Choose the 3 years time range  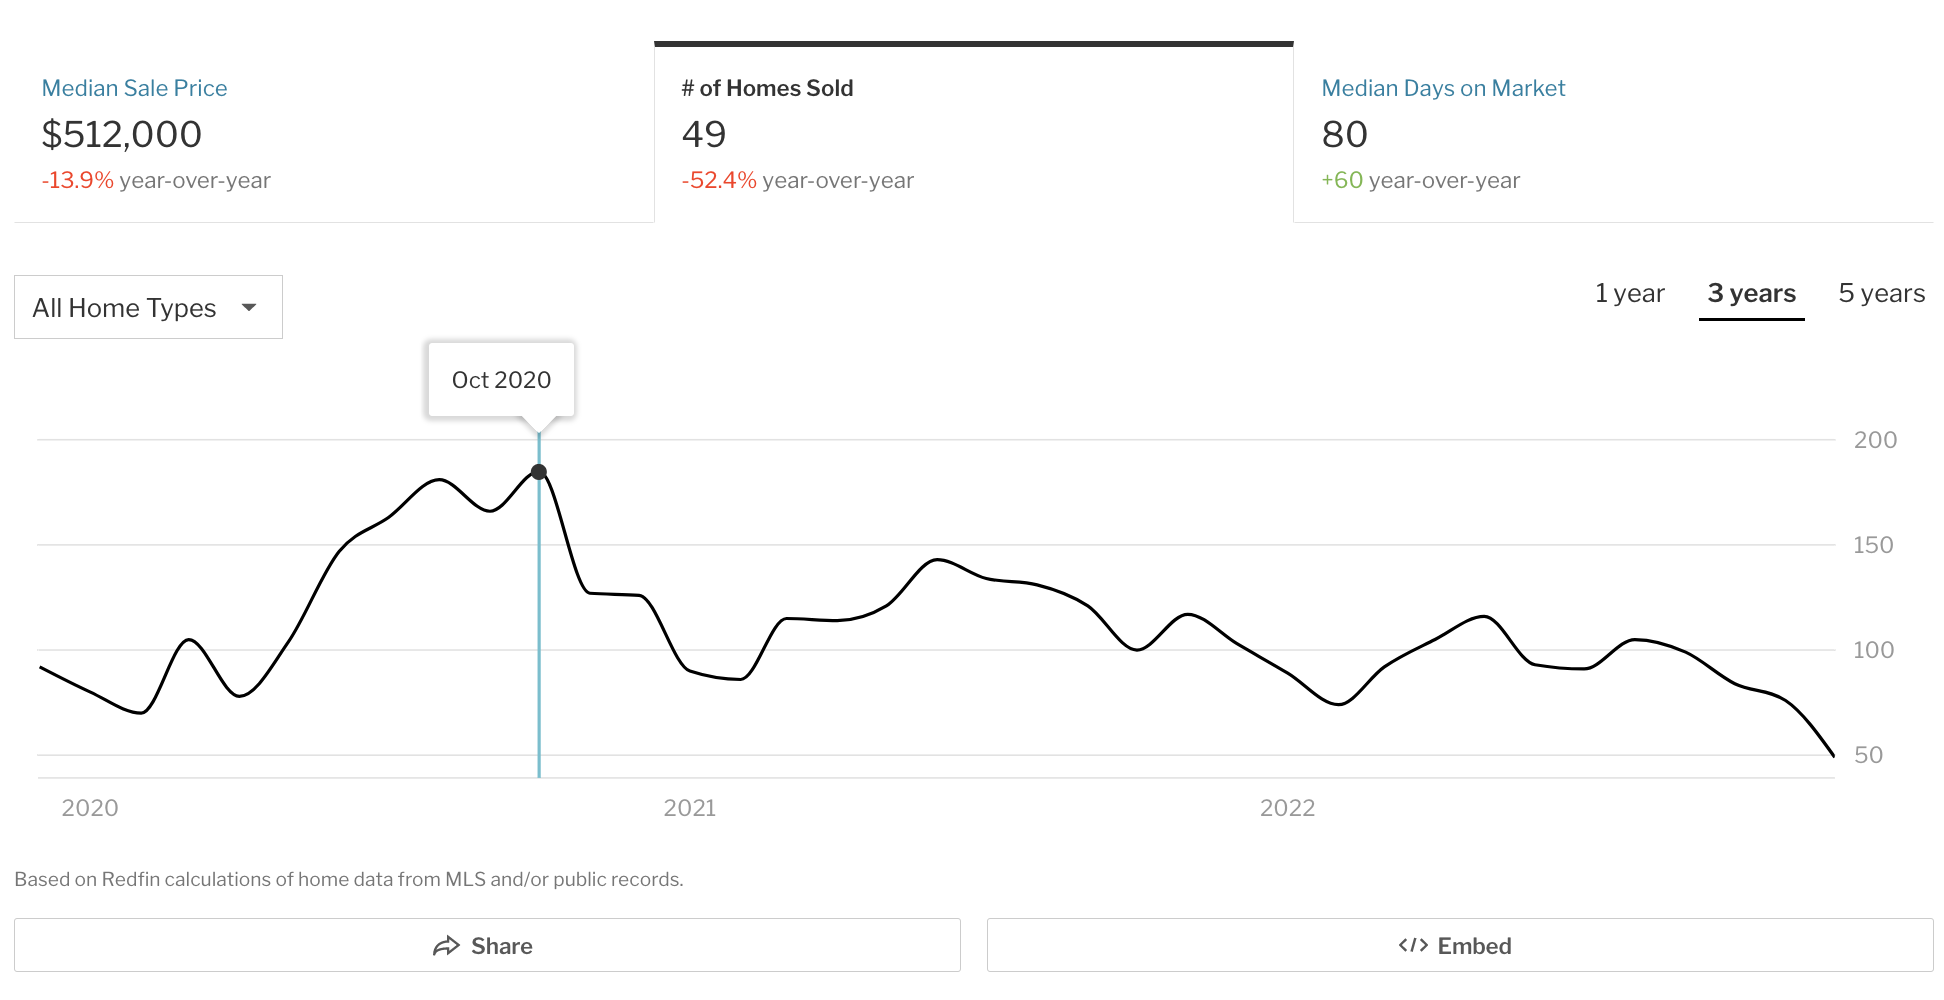click(1751, 294)
